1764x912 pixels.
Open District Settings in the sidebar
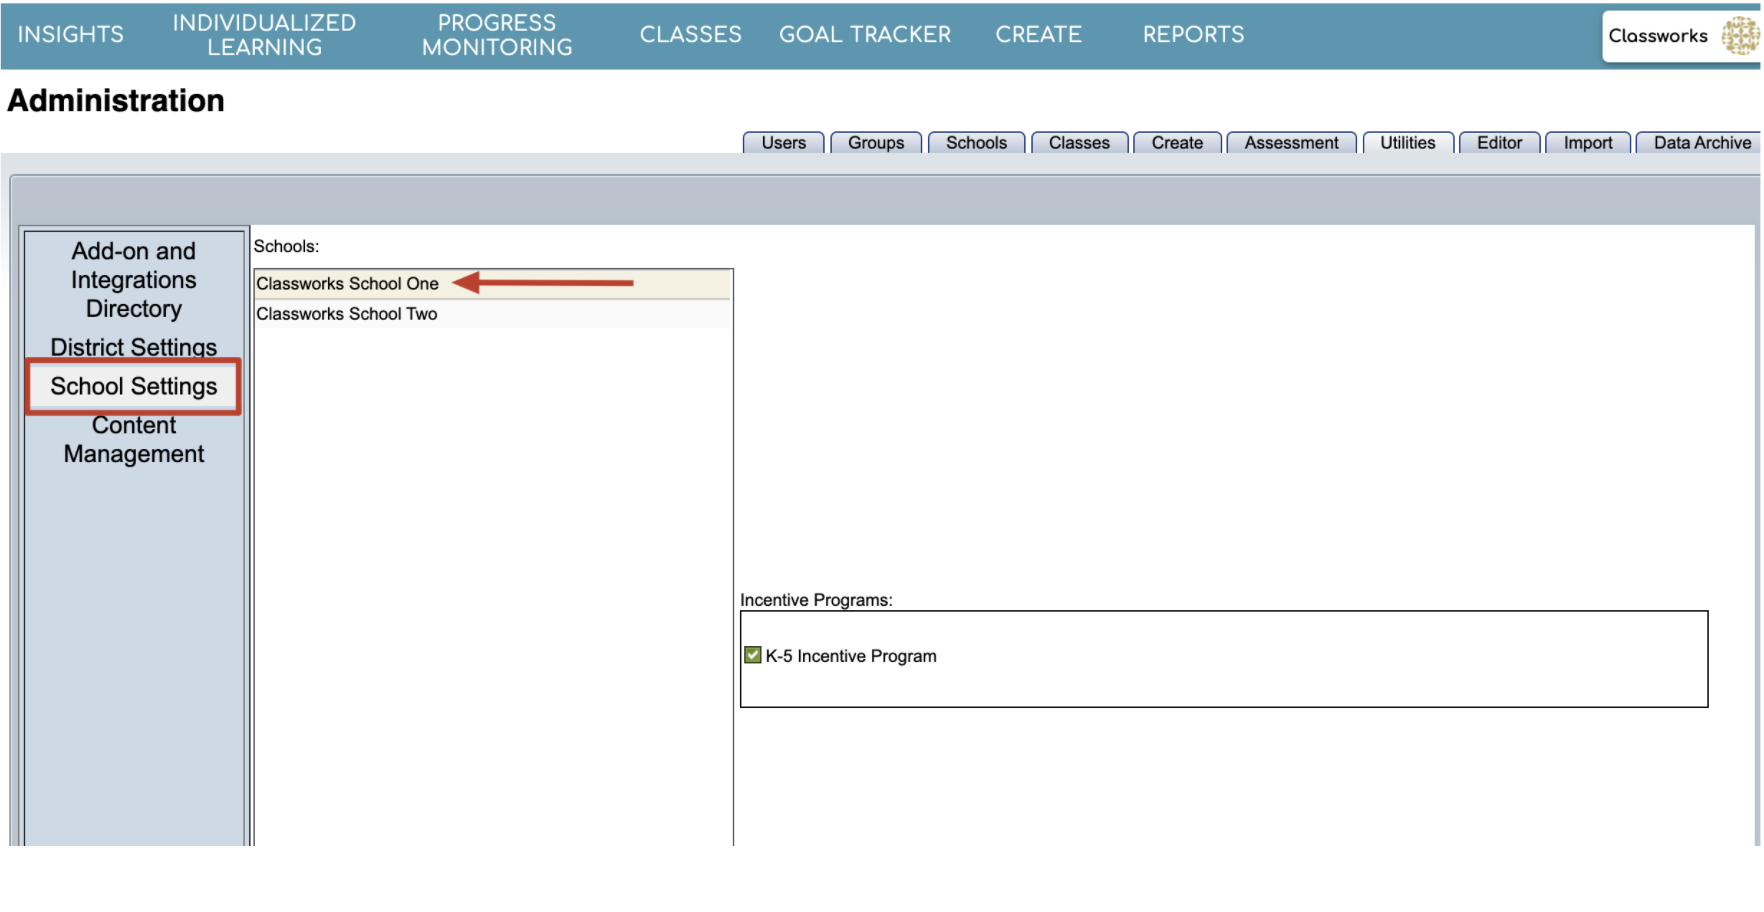(x=134, y=347)
